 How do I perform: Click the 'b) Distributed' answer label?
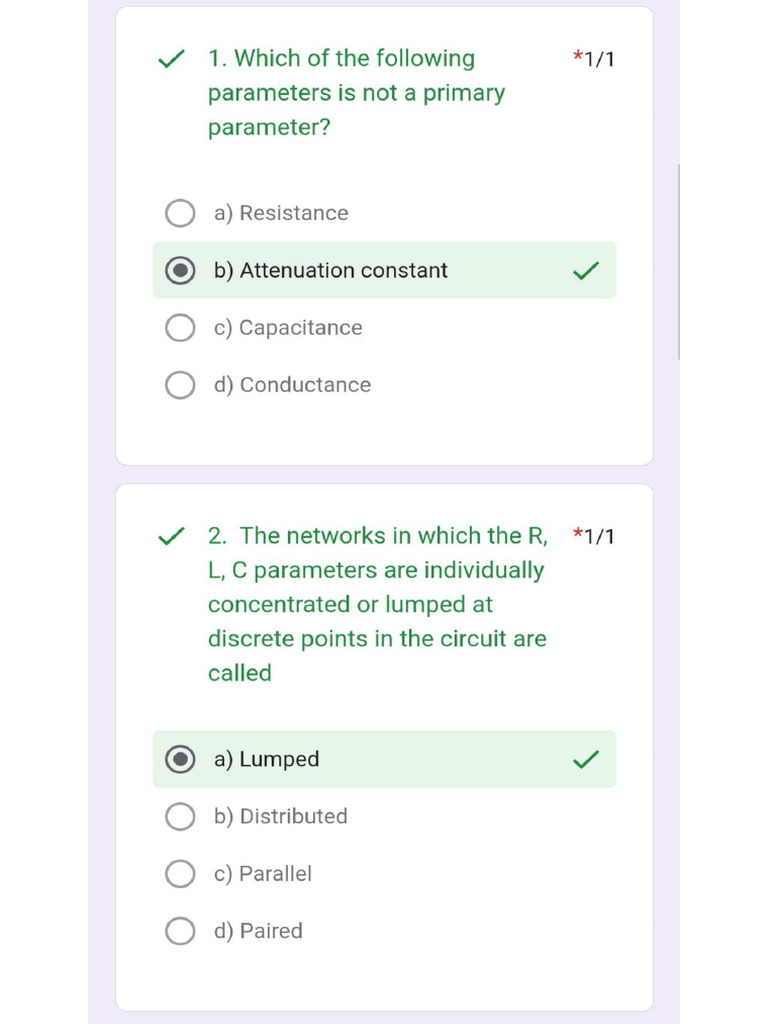click(280, 817)
